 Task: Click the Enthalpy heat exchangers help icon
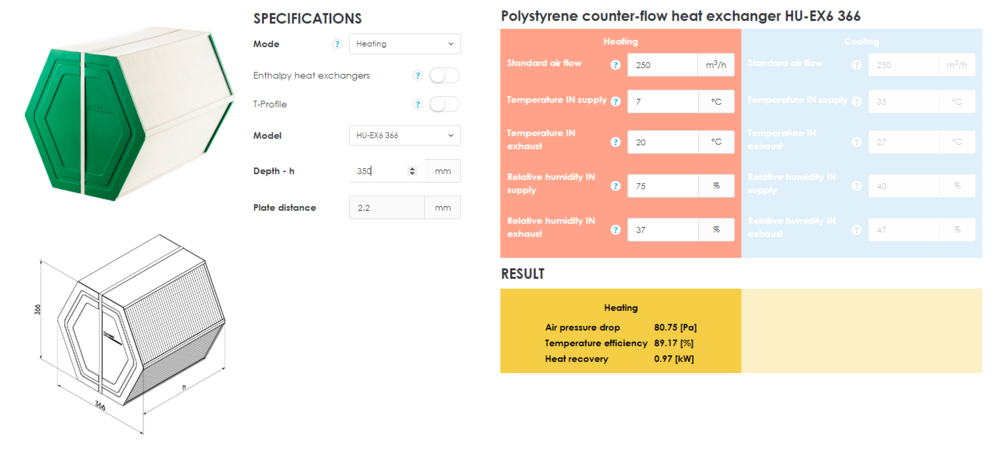pos(417,75)
